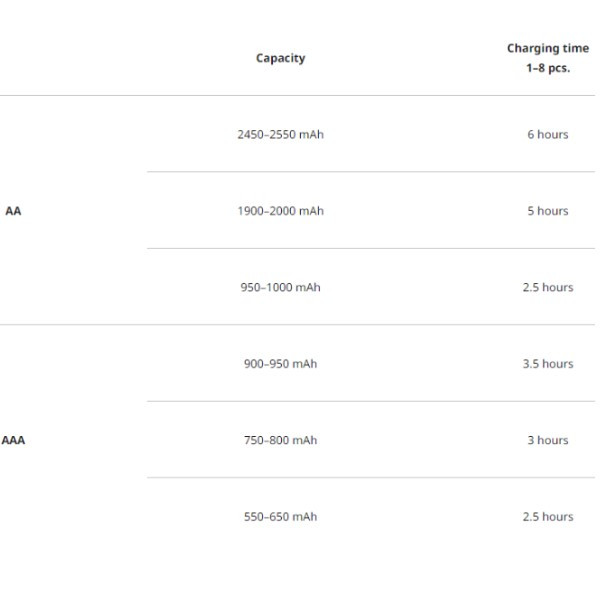This screenshot has width=600, height=600.
Task: Click the 3 hours charging time cell
Action: tap(548, 440)
